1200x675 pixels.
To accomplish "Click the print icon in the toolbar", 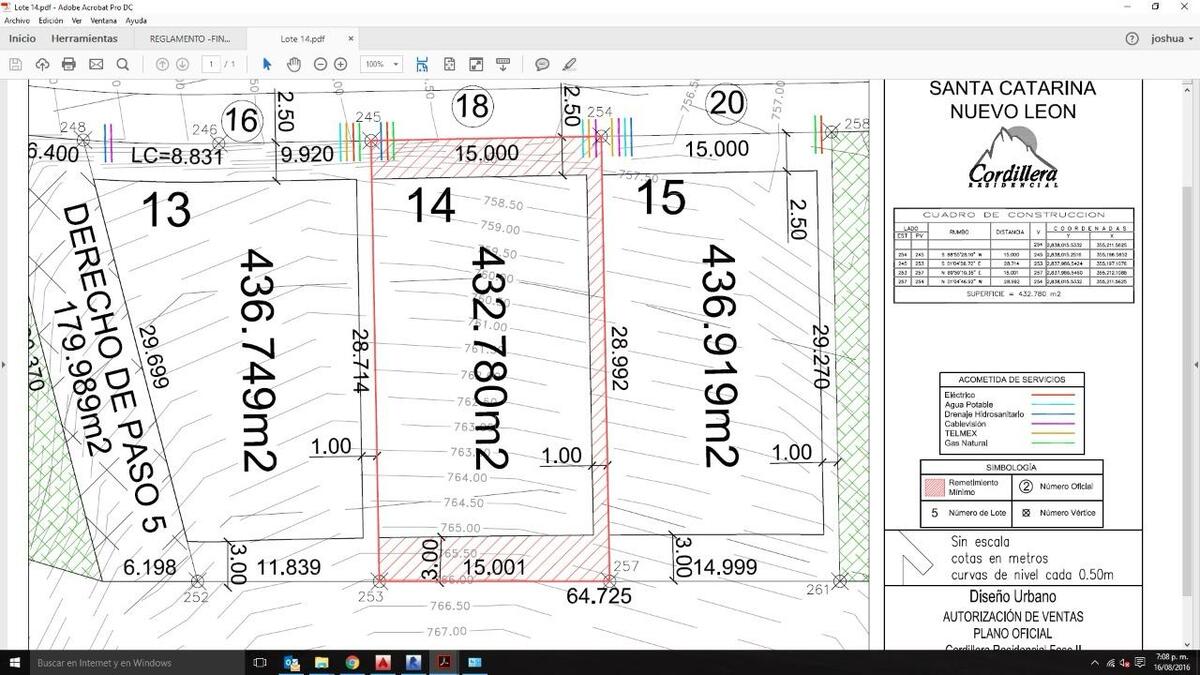I will pyautogui.click(x=69, y=64).
